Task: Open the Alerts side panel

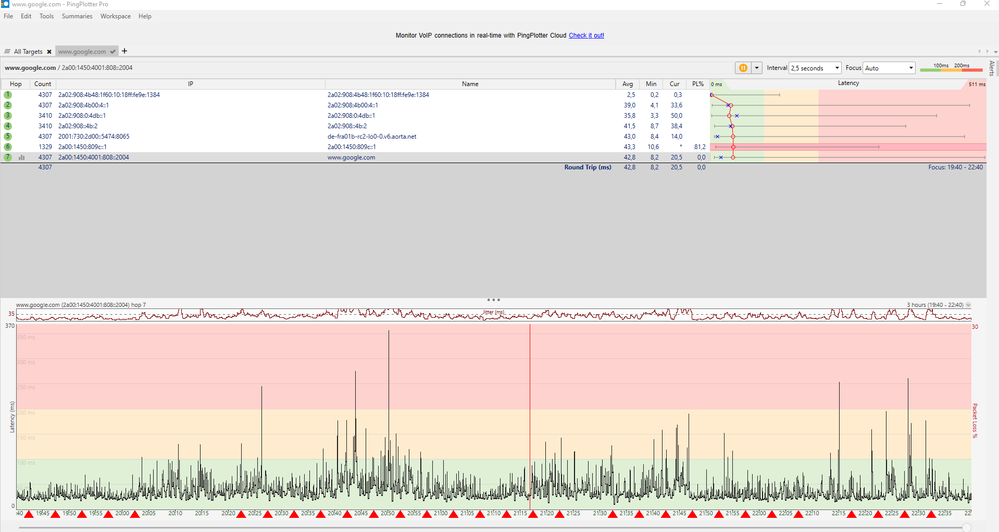Action: (x=992, y=68)
